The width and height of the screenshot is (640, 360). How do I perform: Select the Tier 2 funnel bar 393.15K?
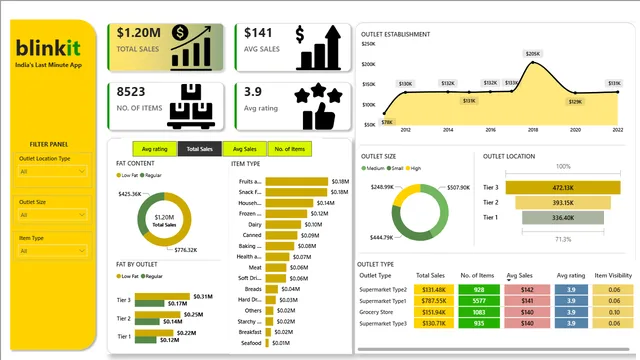coord(563,202)
